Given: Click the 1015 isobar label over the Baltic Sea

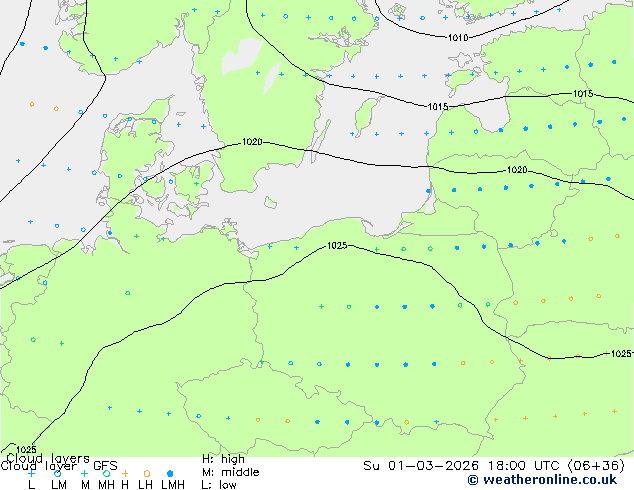Looking at the screenshot, I should click(x=438, y=107).
